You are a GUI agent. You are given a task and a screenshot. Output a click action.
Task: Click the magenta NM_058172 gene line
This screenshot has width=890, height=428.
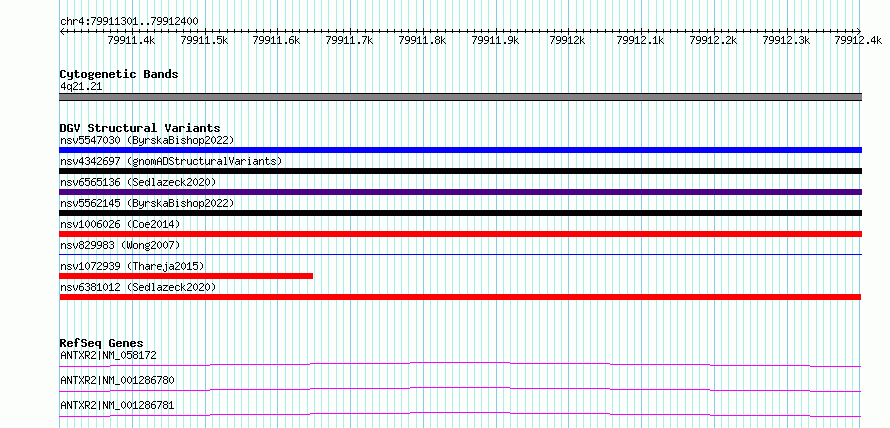click(x=460, y=364)
